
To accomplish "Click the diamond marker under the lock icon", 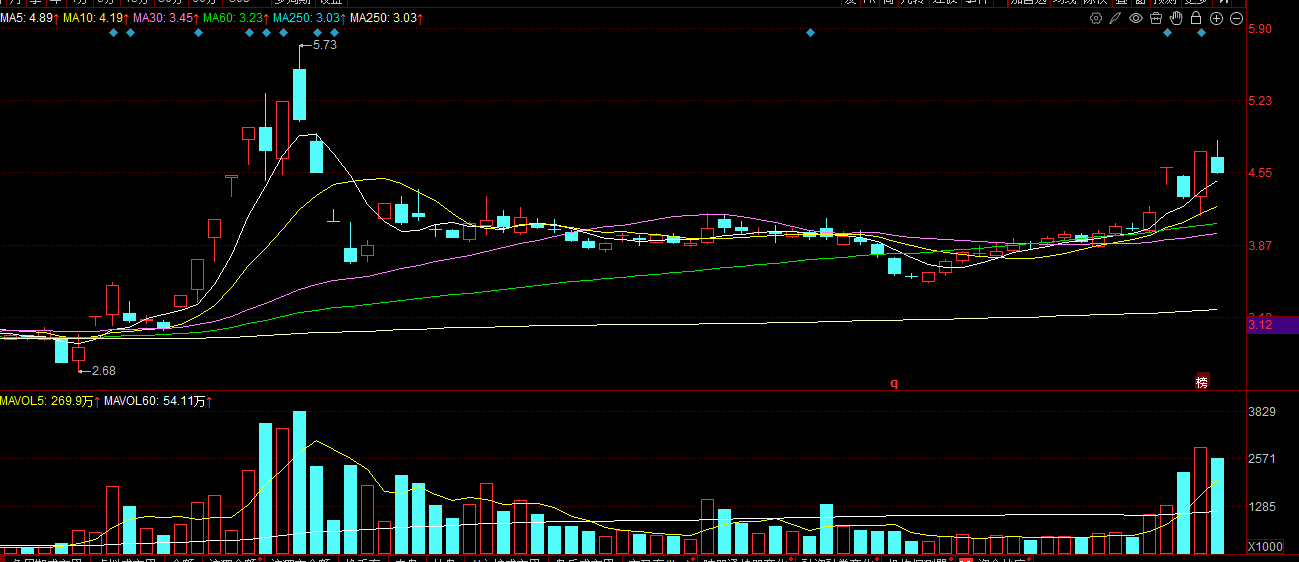I will pyautogui.click(x=1202, y=33).
